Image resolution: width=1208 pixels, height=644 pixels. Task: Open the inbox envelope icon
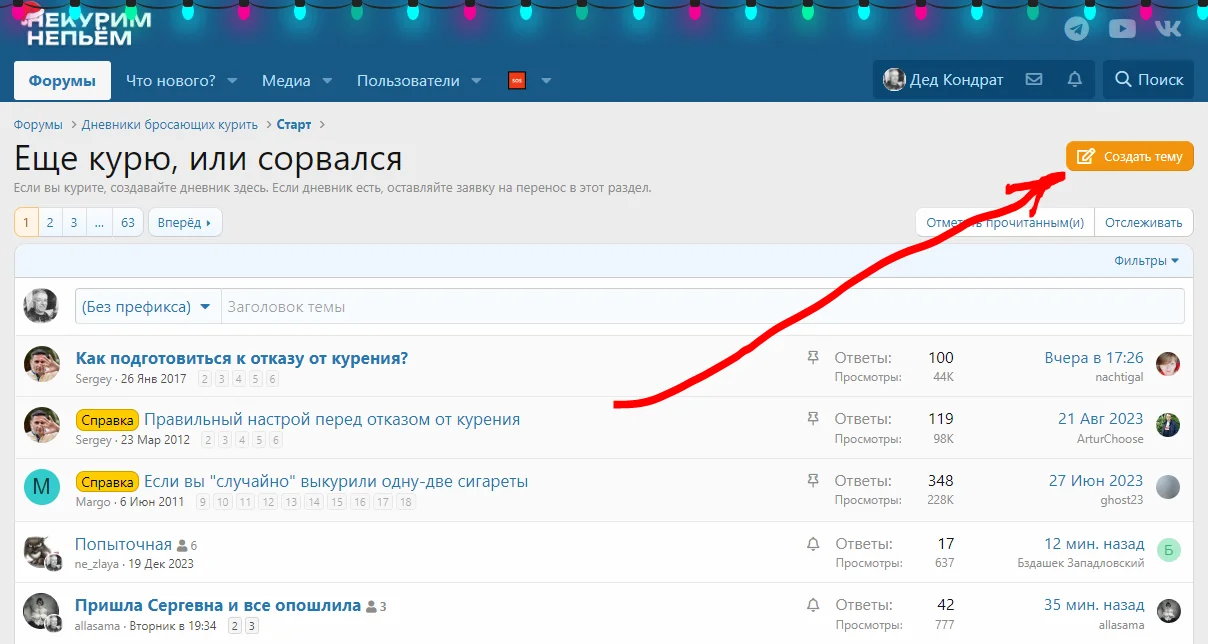(x=1034, y=80)
